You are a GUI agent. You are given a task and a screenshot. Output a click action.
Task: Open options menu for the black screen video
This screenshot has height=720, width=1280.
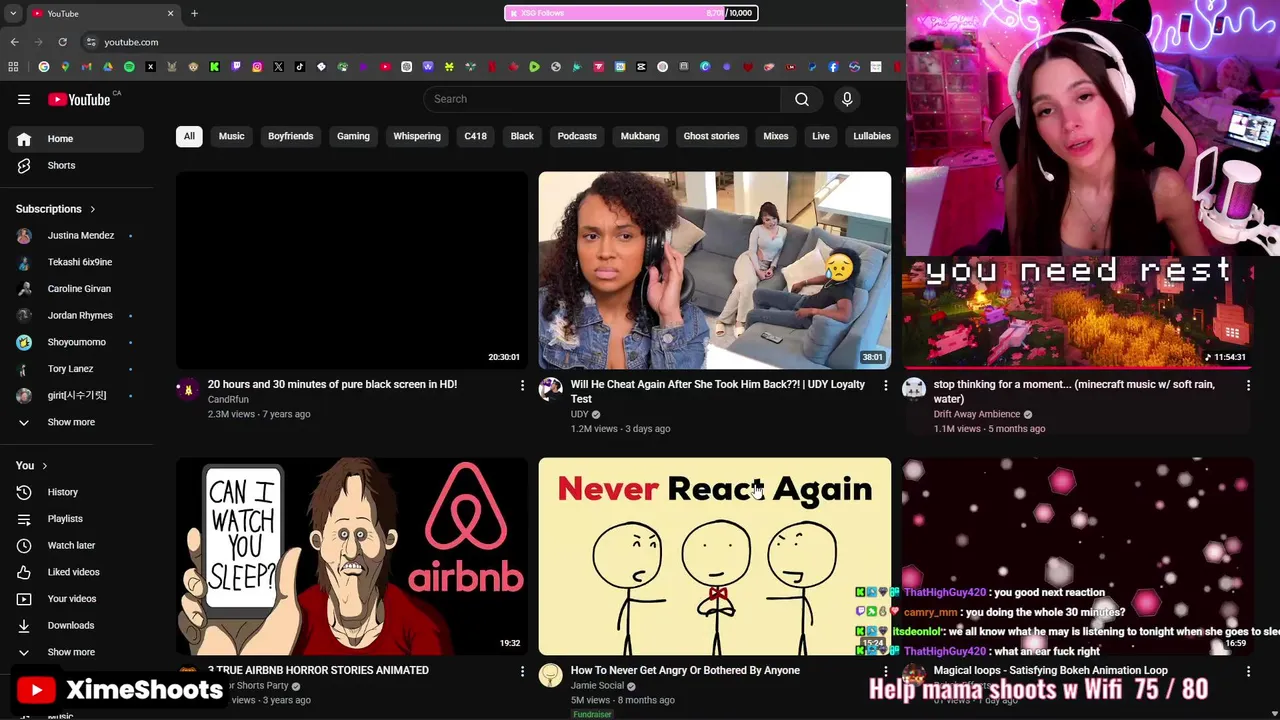(522, 385)
